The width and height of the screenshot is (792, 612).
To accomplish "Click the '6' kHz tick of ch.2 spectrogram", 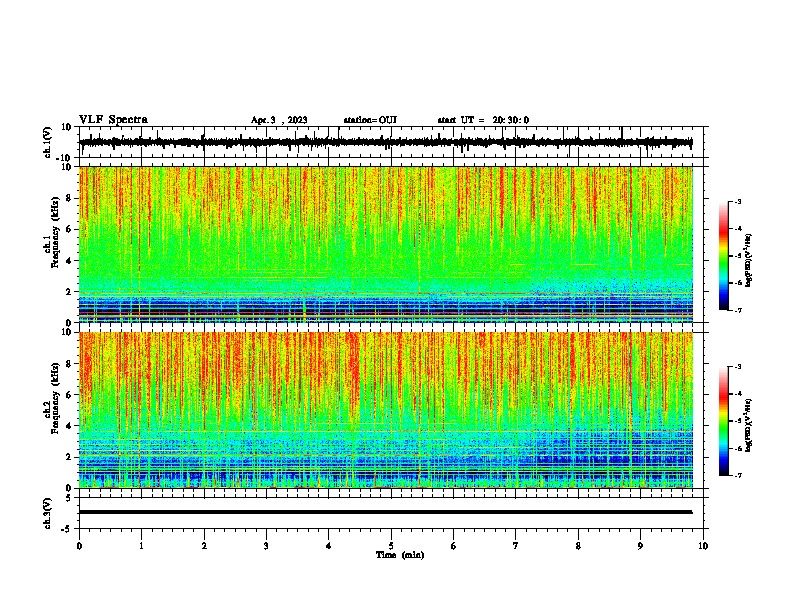I will [69, 395].
